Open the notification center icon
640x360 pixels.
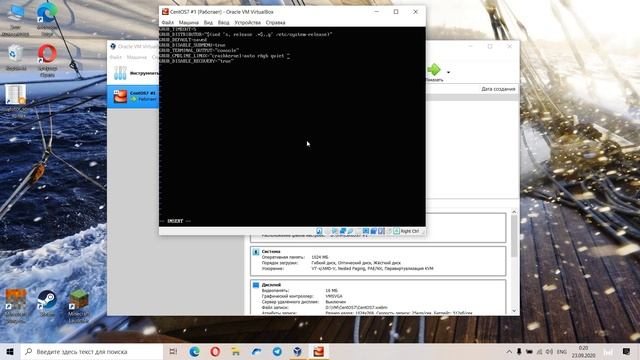[627, 351]
